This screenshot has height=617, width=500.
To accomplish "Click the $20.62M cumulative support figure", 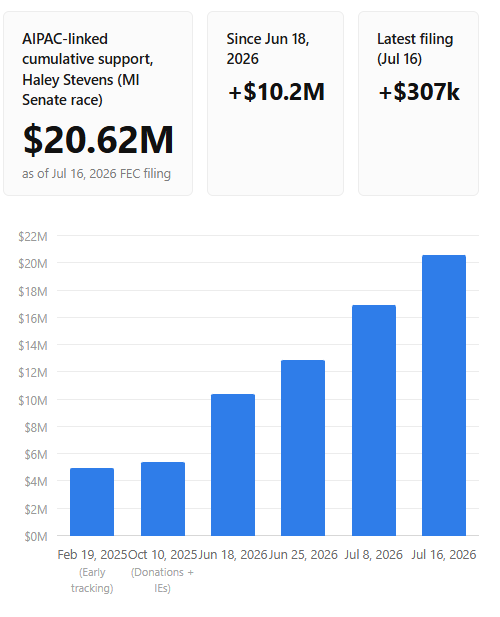I will pos(98,139).
